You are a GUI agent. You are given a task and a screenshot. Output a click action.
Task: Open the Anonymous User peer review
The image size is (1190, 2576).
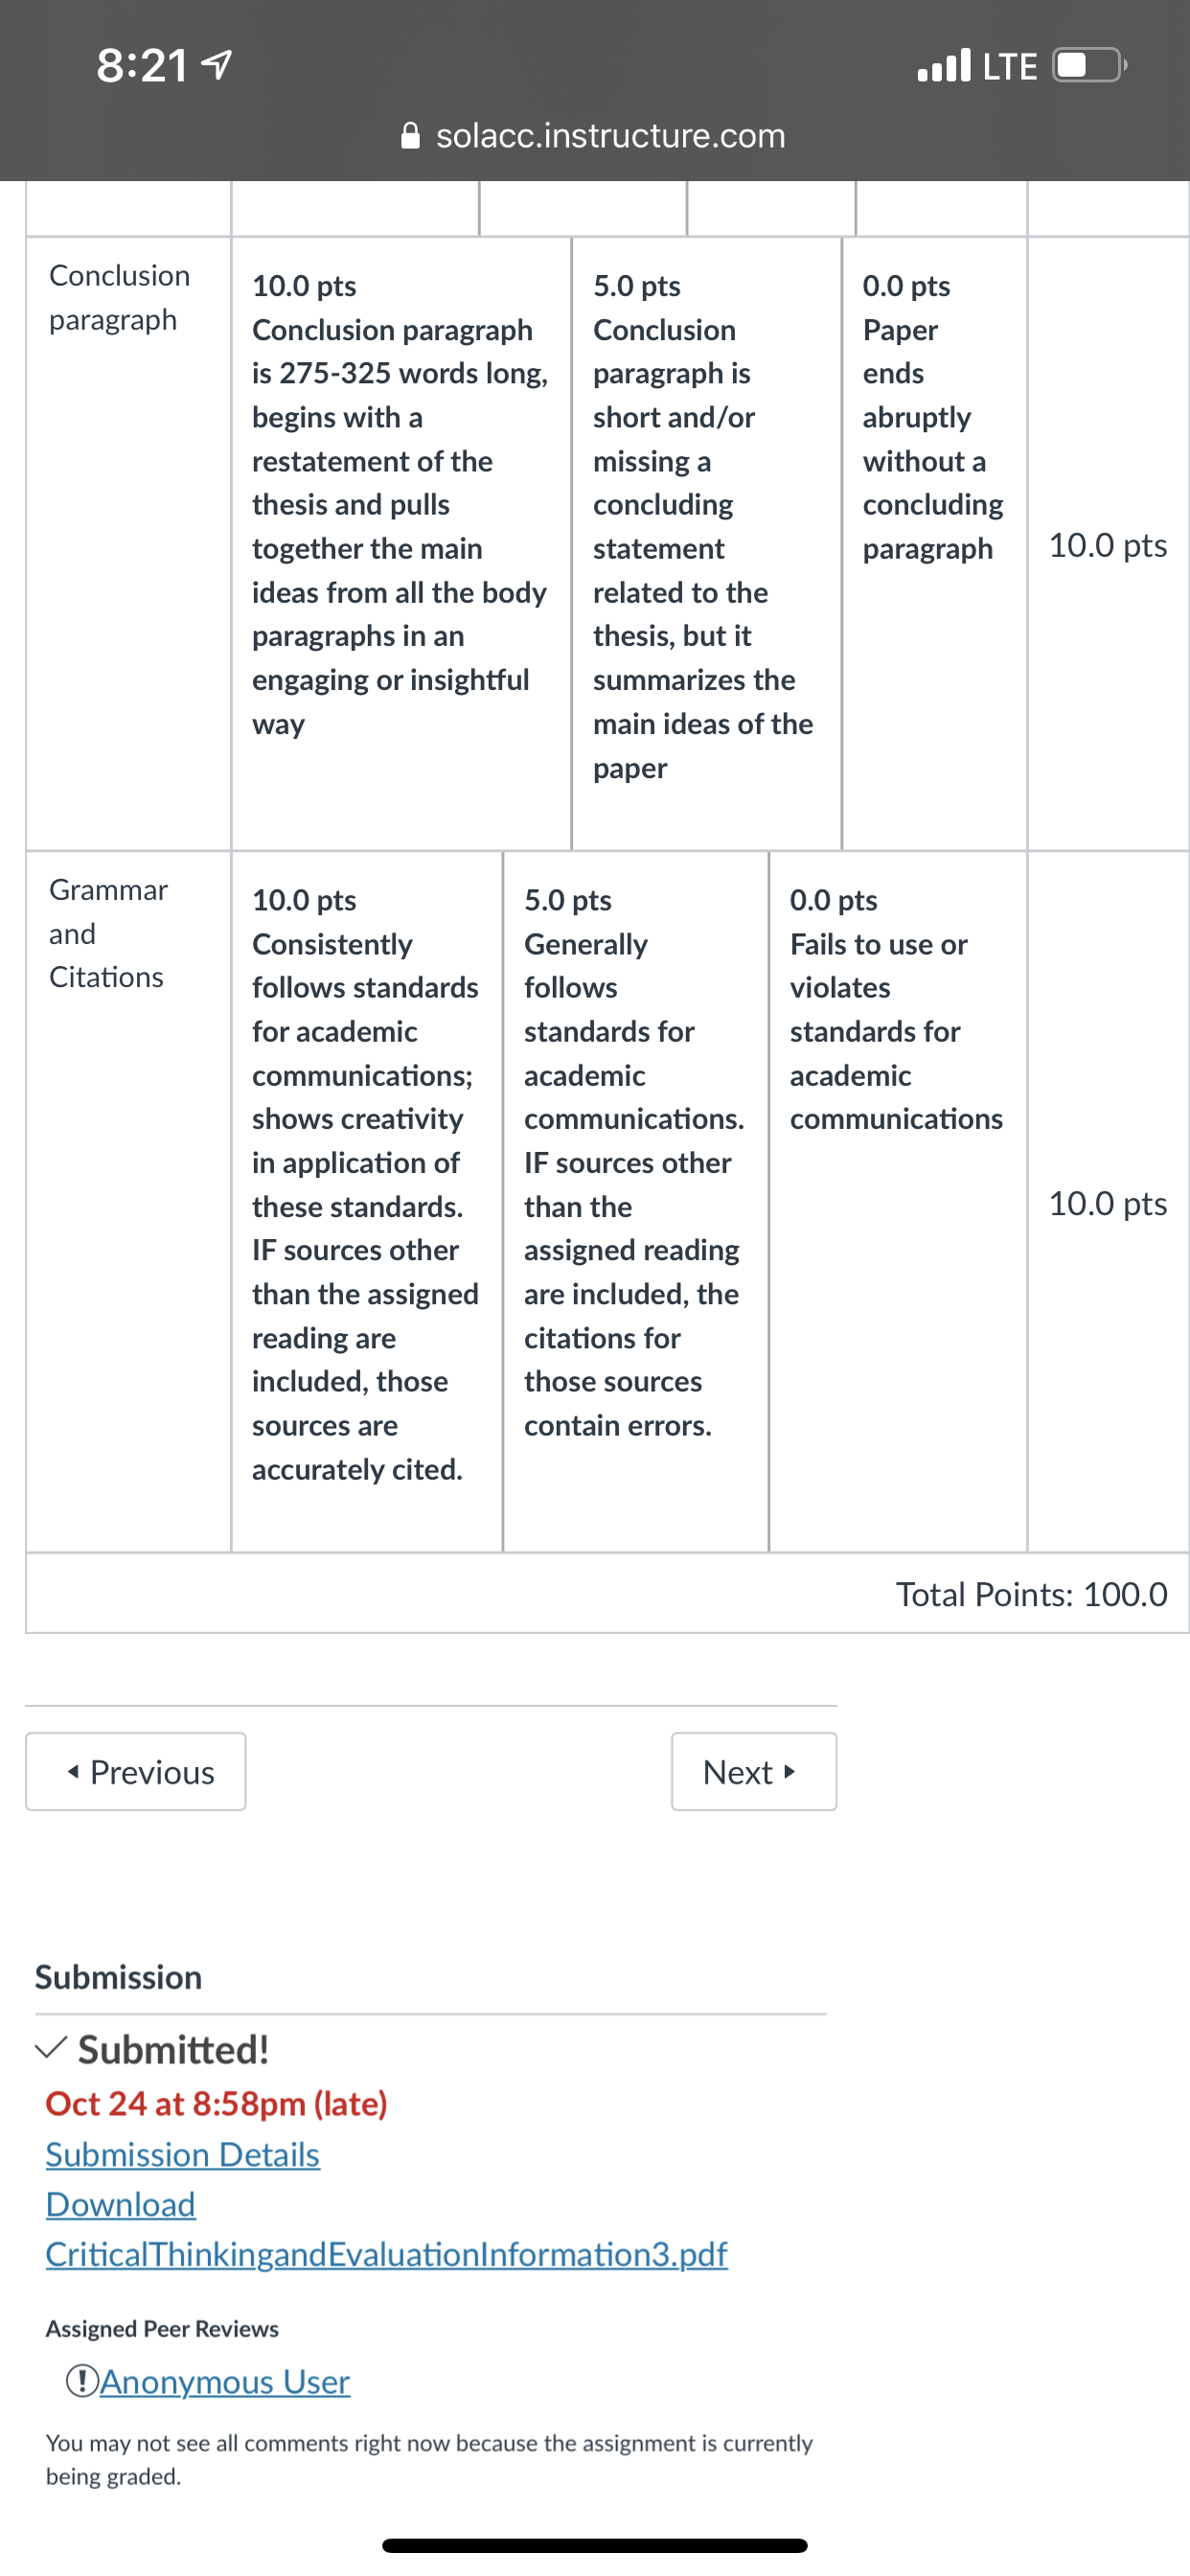[225, 2381]
